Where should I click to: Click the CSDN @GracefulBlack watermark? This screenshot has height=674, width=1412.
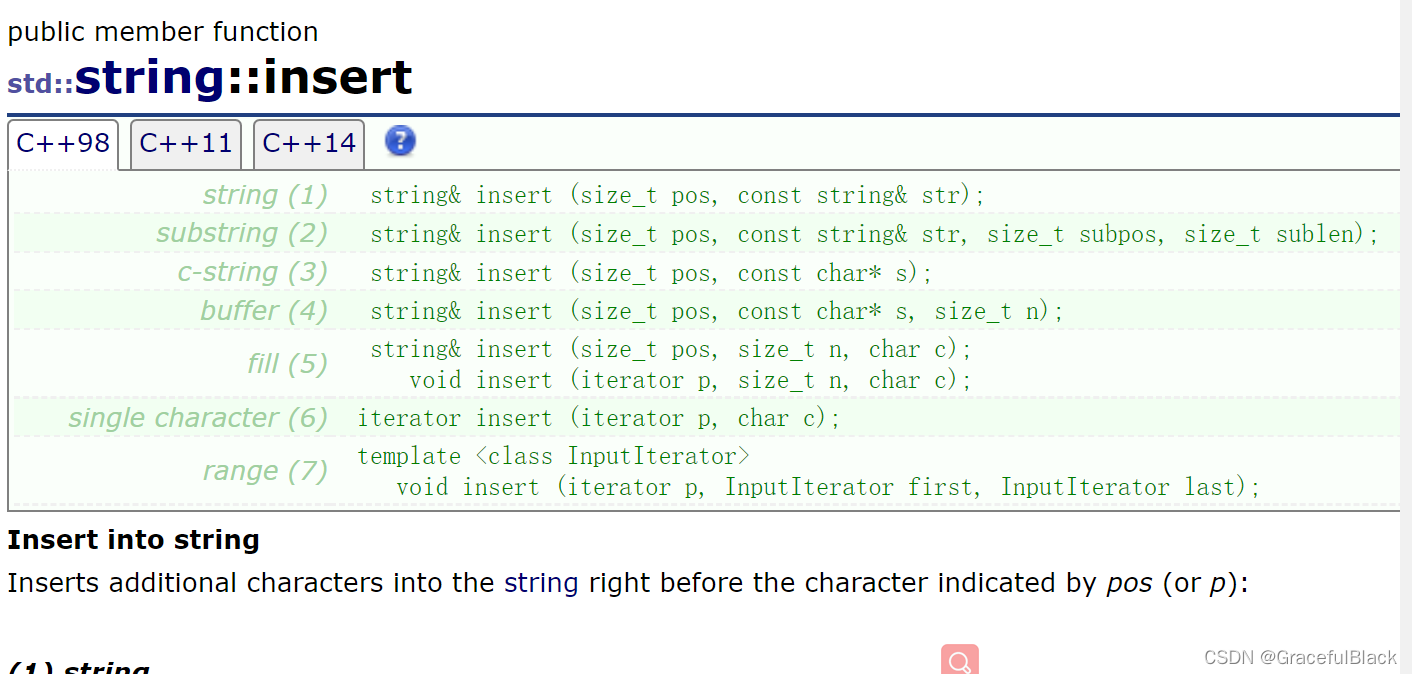[1300, 657]
